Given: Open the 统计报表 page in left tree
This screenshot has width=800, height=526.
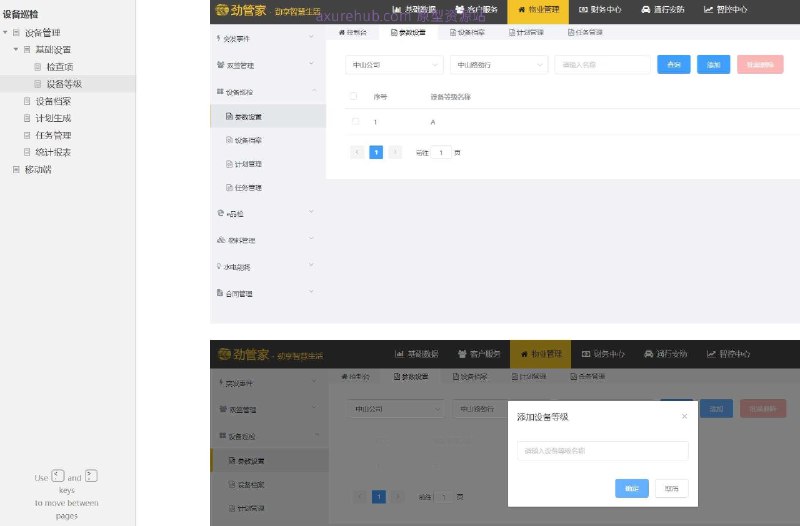Looking at the screenshot, I should click(x=53, y=152).
